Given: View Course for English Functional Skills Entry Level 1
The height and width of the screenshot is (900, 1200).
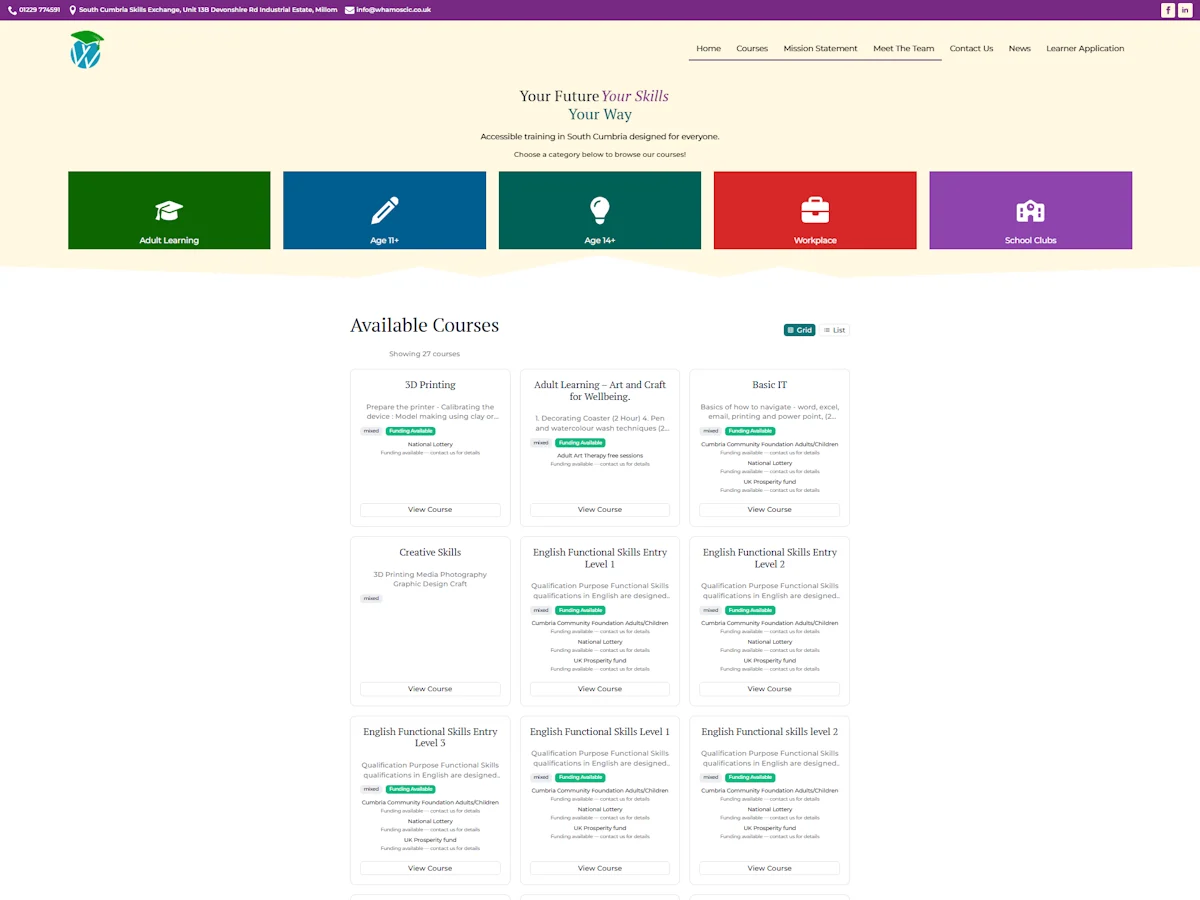Looking at the screenshot, I should pyautogui.click(x=600, y=689).
